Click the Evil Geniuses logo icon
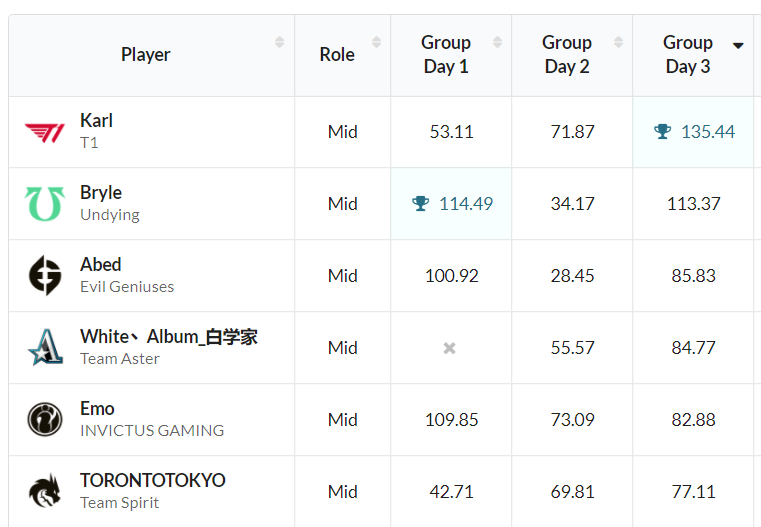Screen dimensions: 761x527 pyautogui.click(x=44, y=276)
